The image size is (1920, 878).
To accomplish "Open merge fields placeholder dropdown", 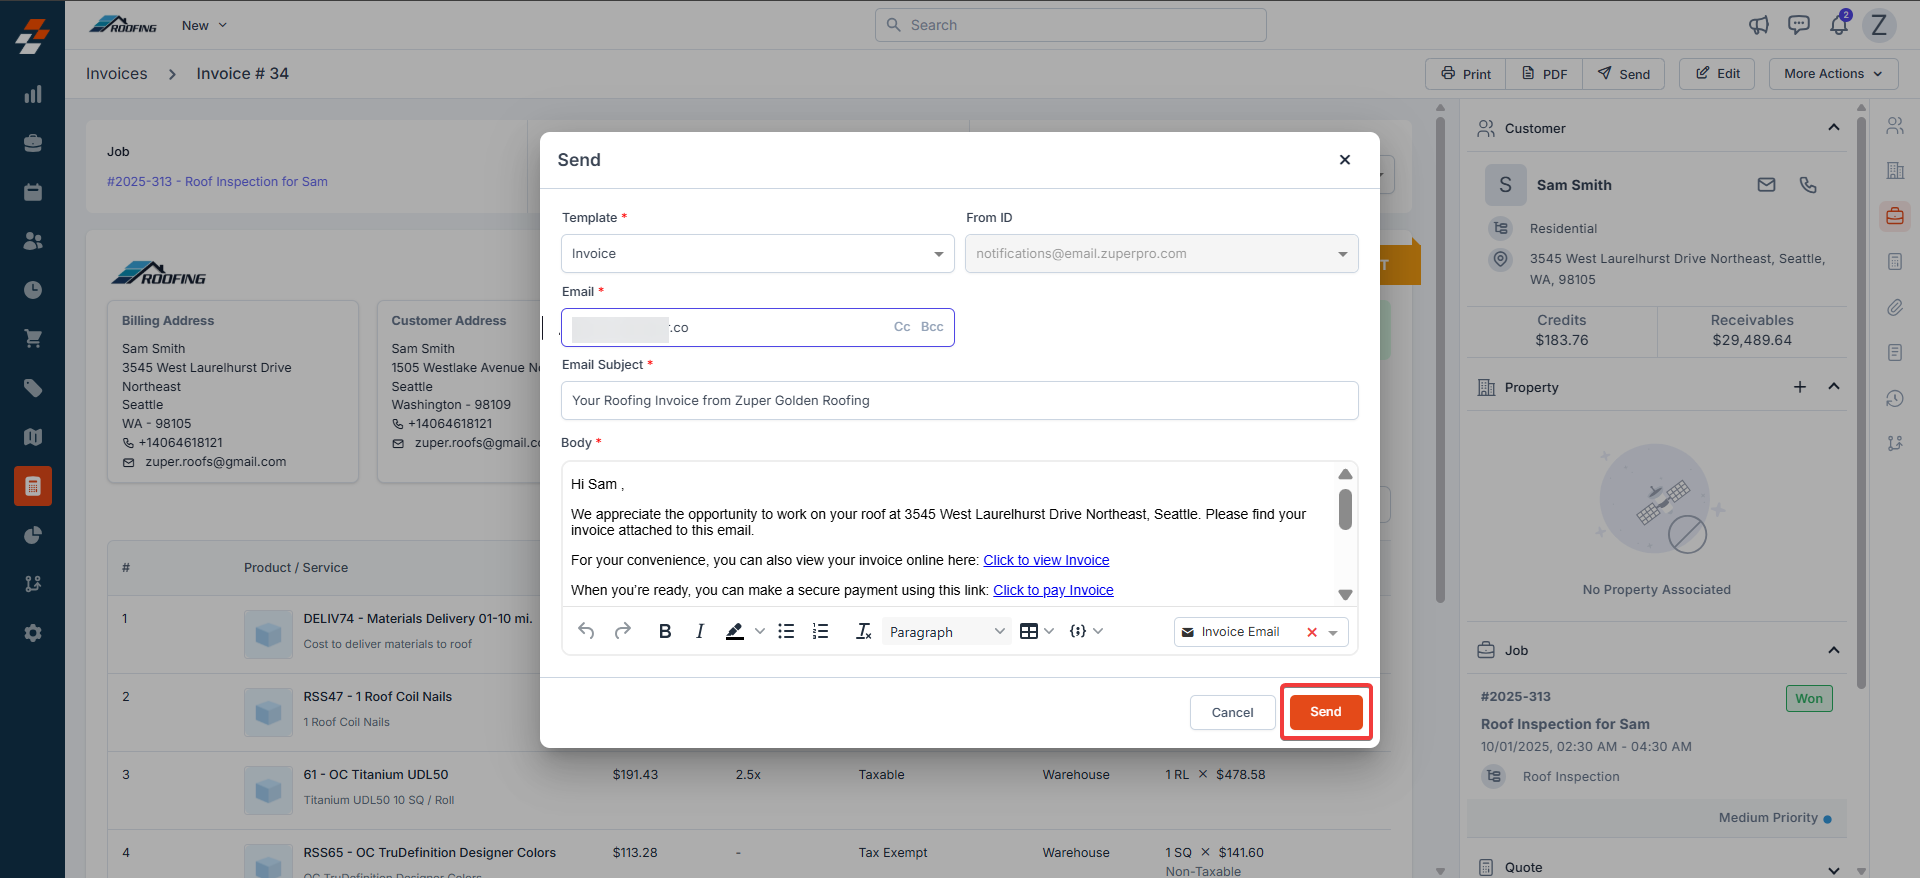I will tap(1086, 631).
